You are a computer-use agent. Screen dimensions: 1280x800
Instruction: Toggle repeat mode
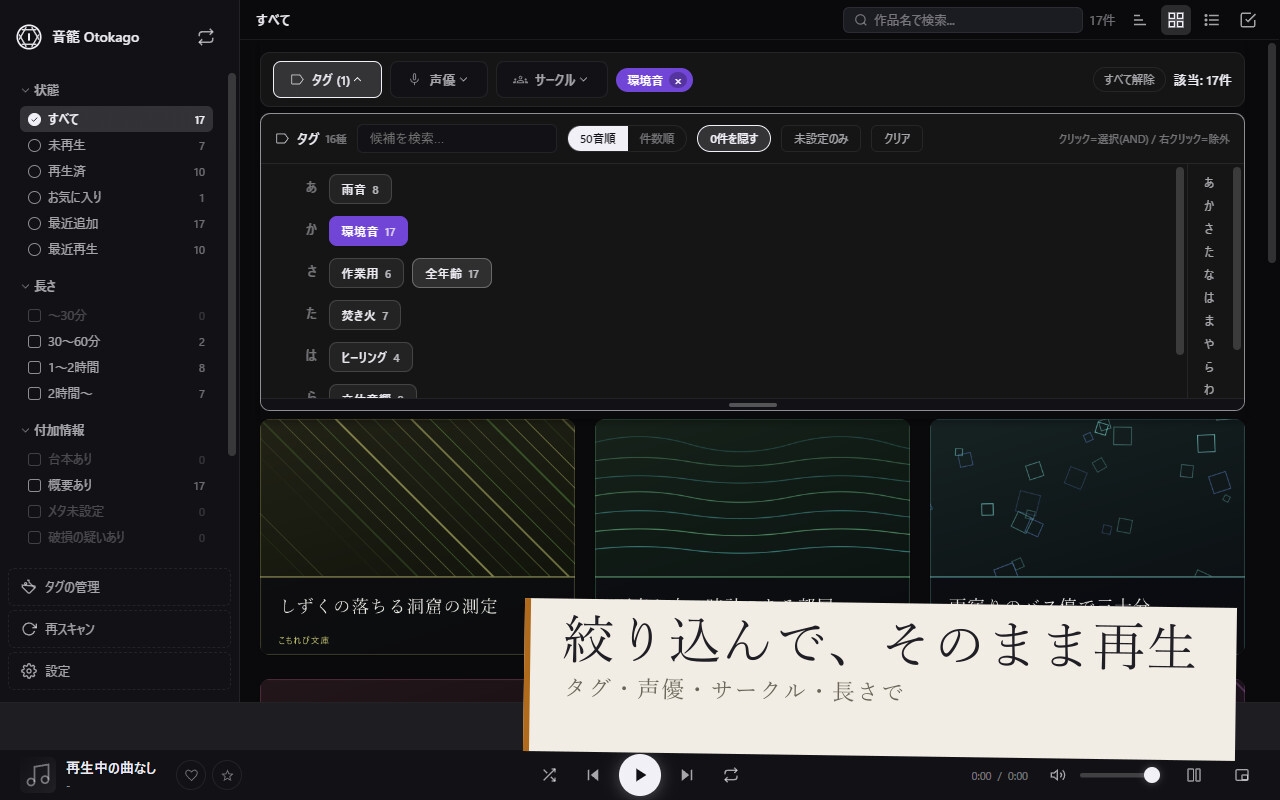[731, 775]
